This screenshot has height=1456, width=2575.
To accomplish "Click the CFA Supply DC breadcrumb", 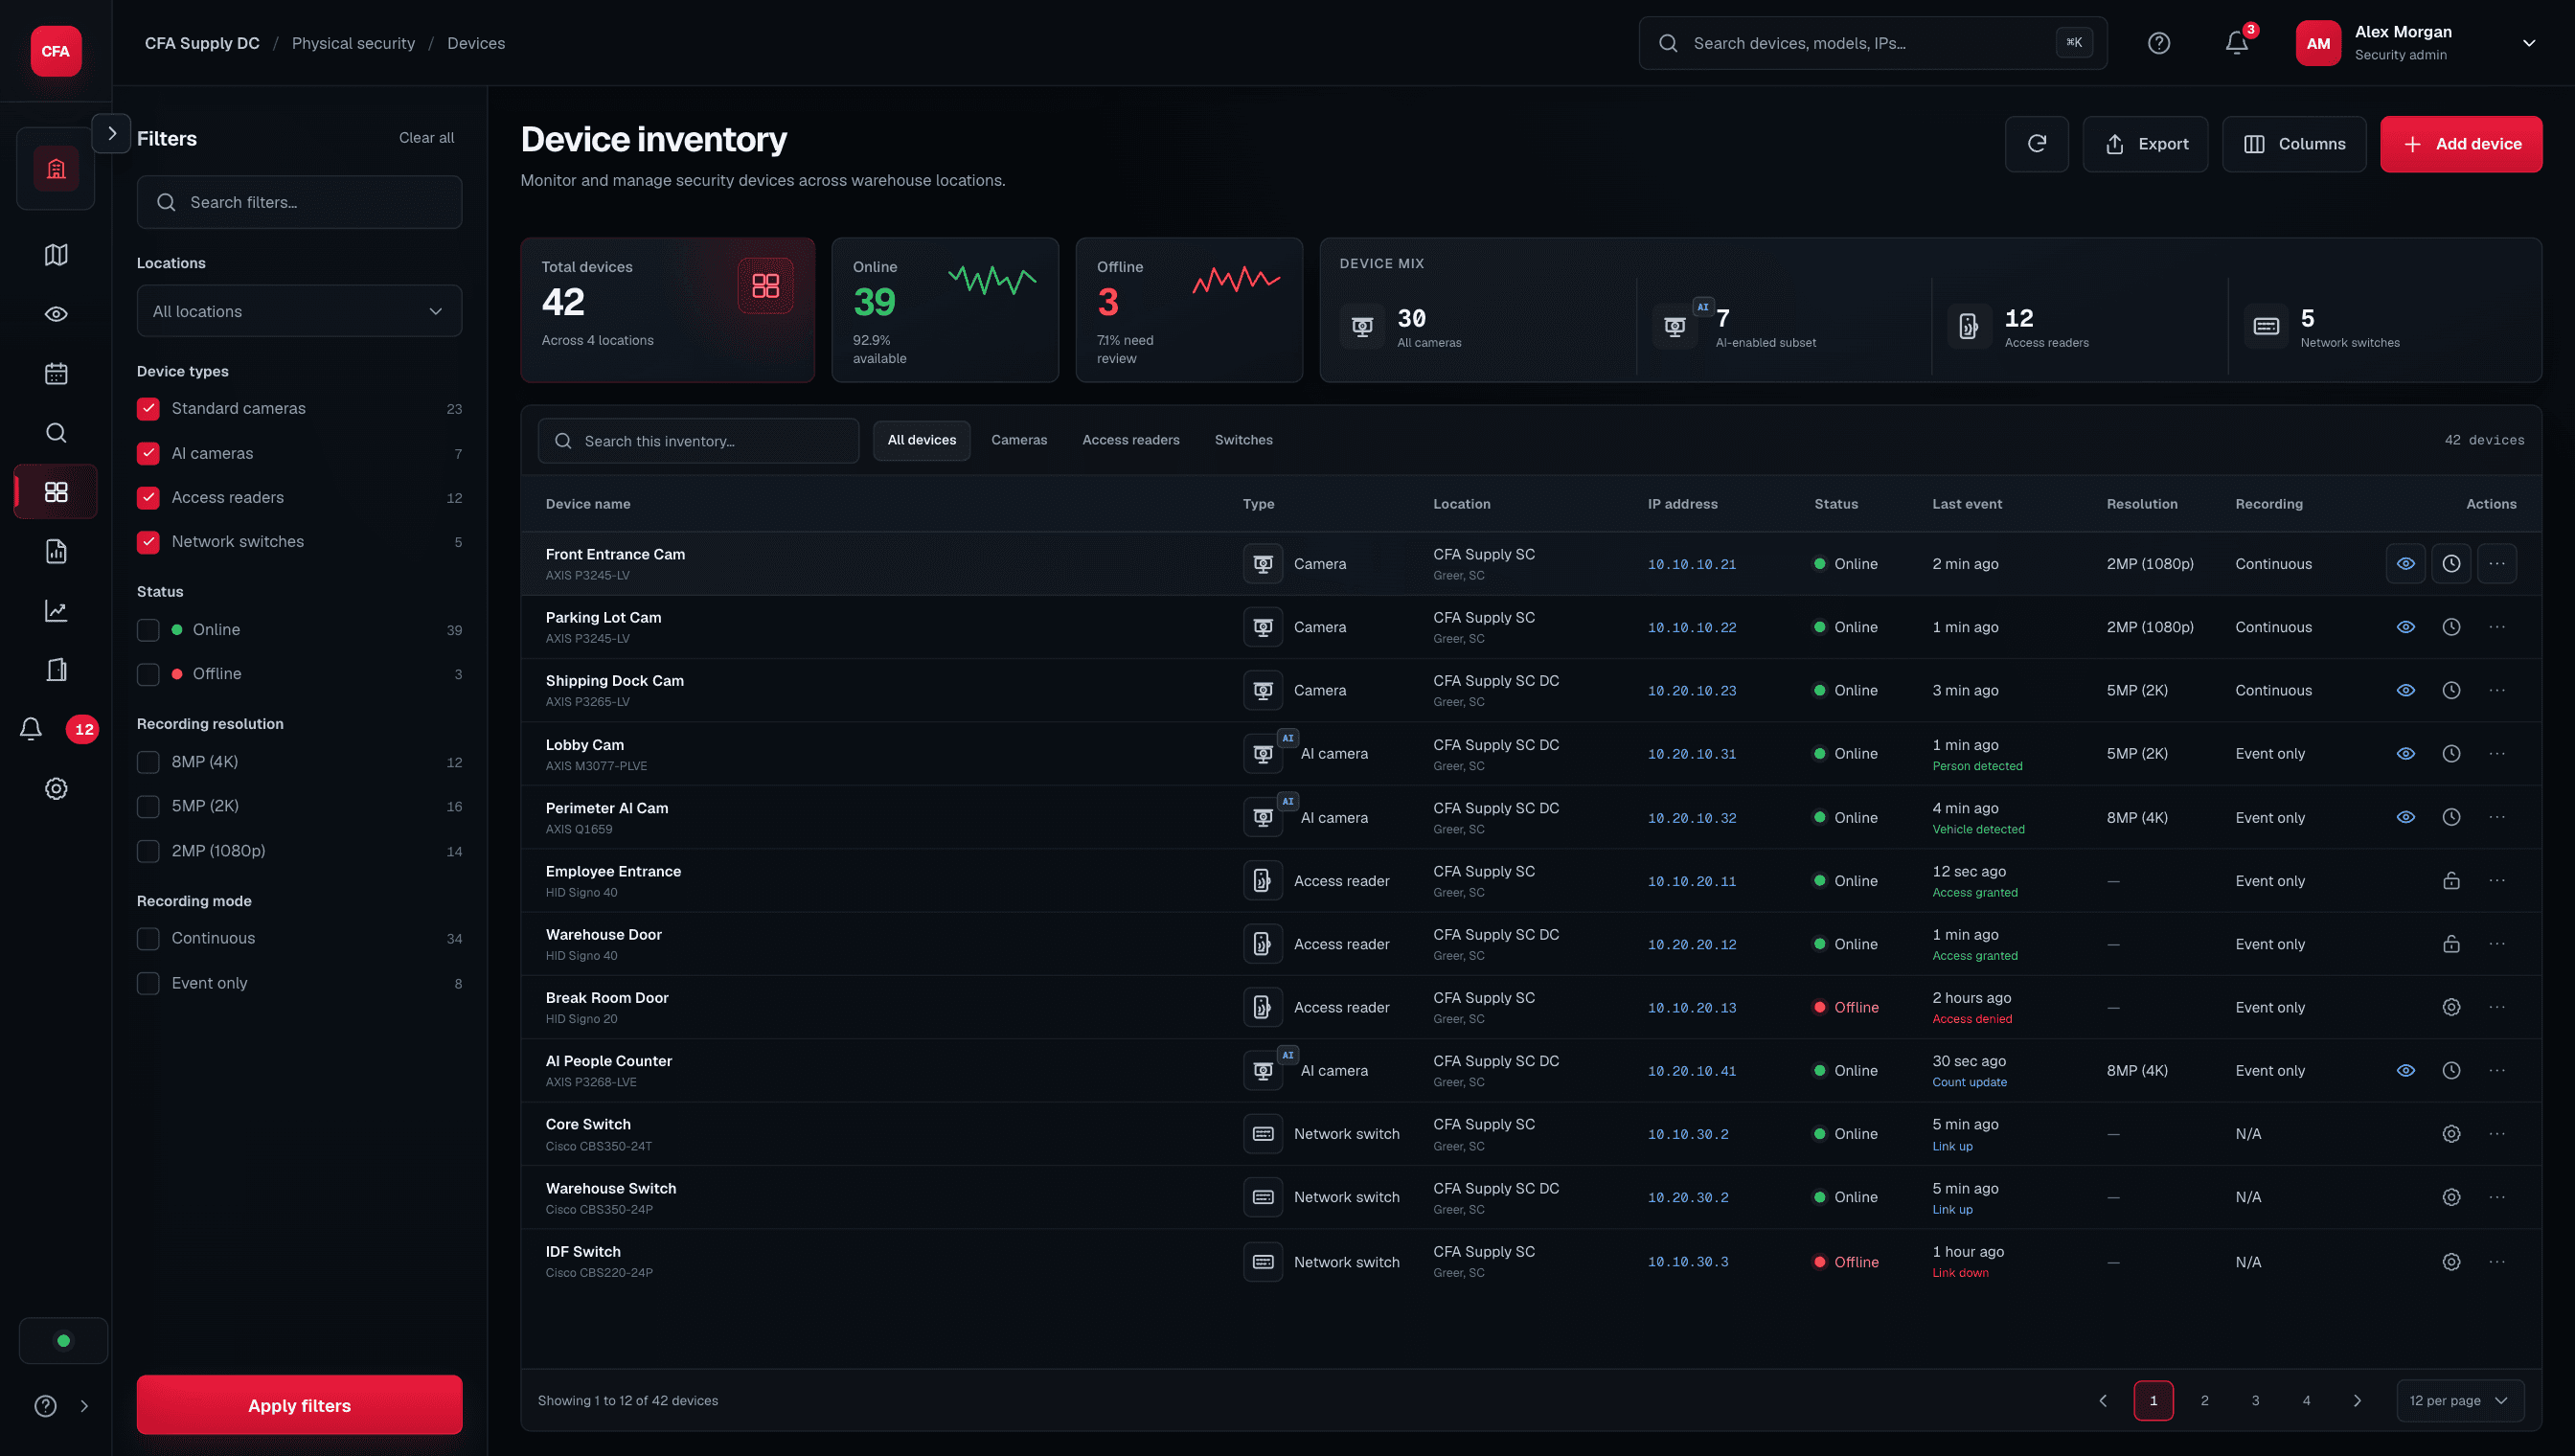I will point(202,43).
